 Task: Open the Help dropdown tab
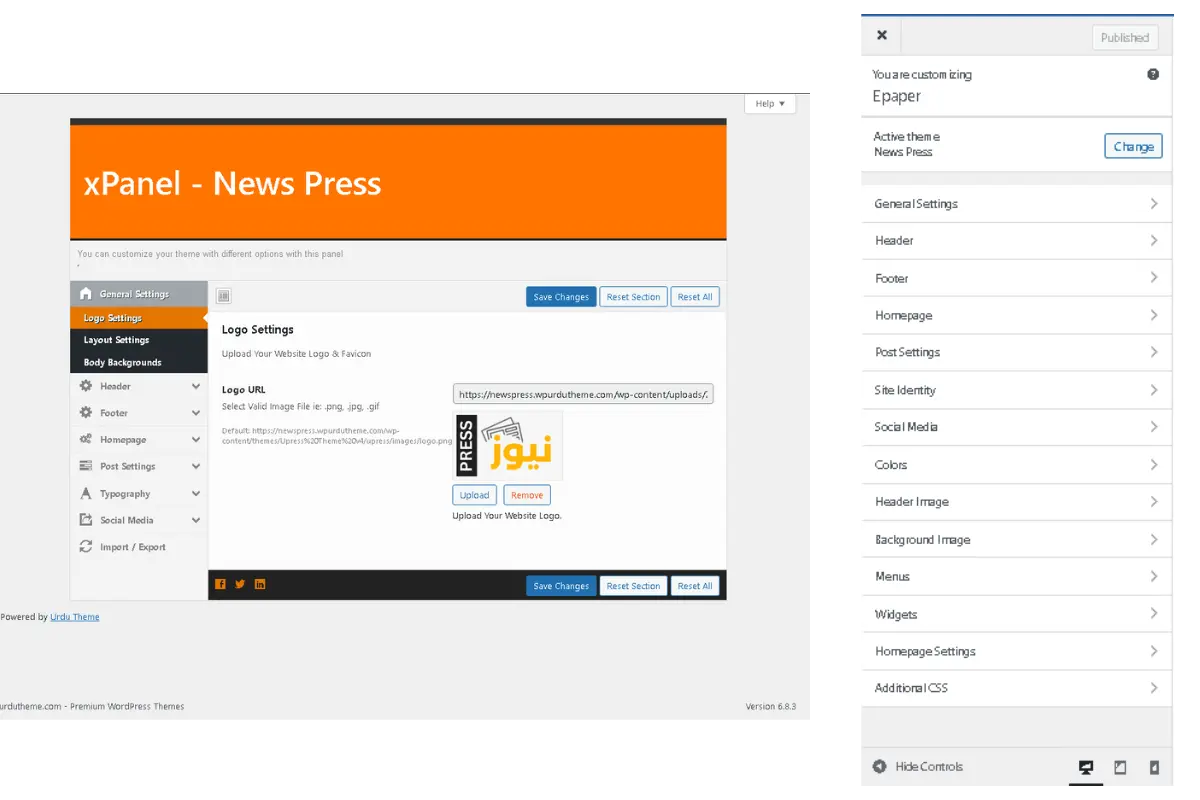point(769,103)
